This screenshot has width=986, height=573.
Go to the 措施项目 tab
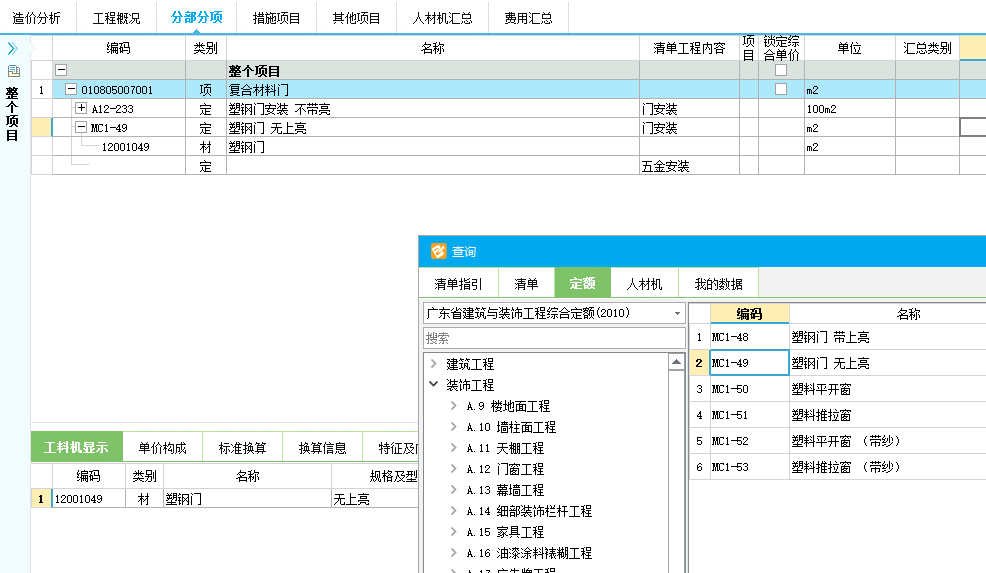[x=277, y=18]
